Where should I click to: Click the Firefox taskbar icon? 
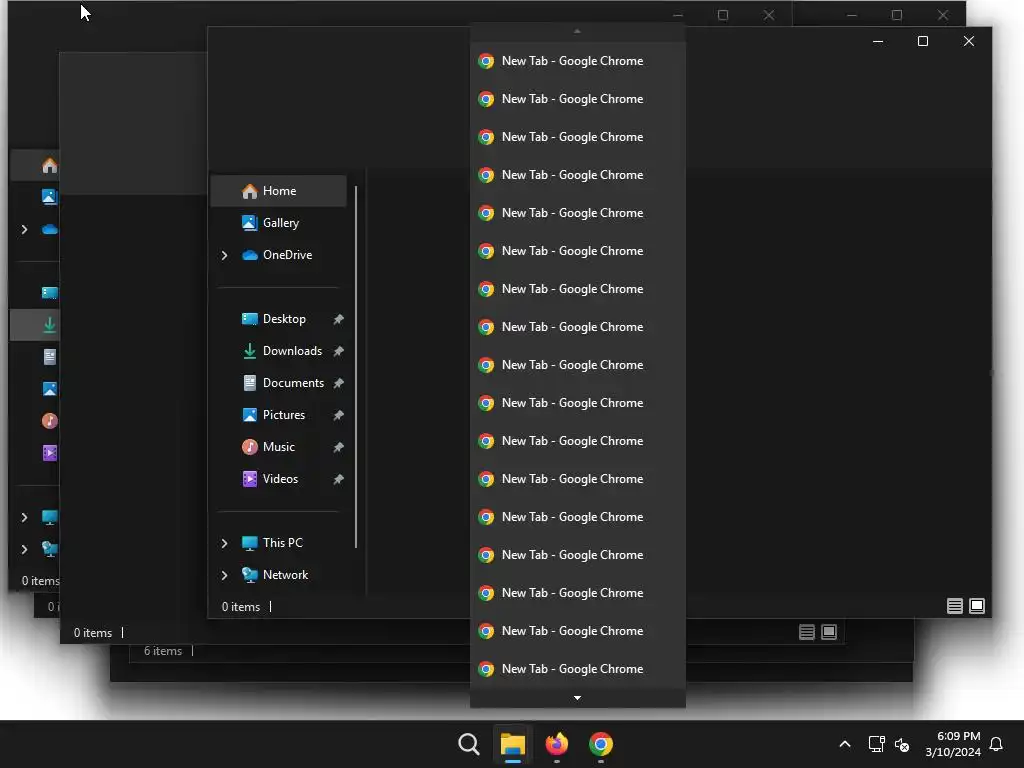(x=556, y=744)
